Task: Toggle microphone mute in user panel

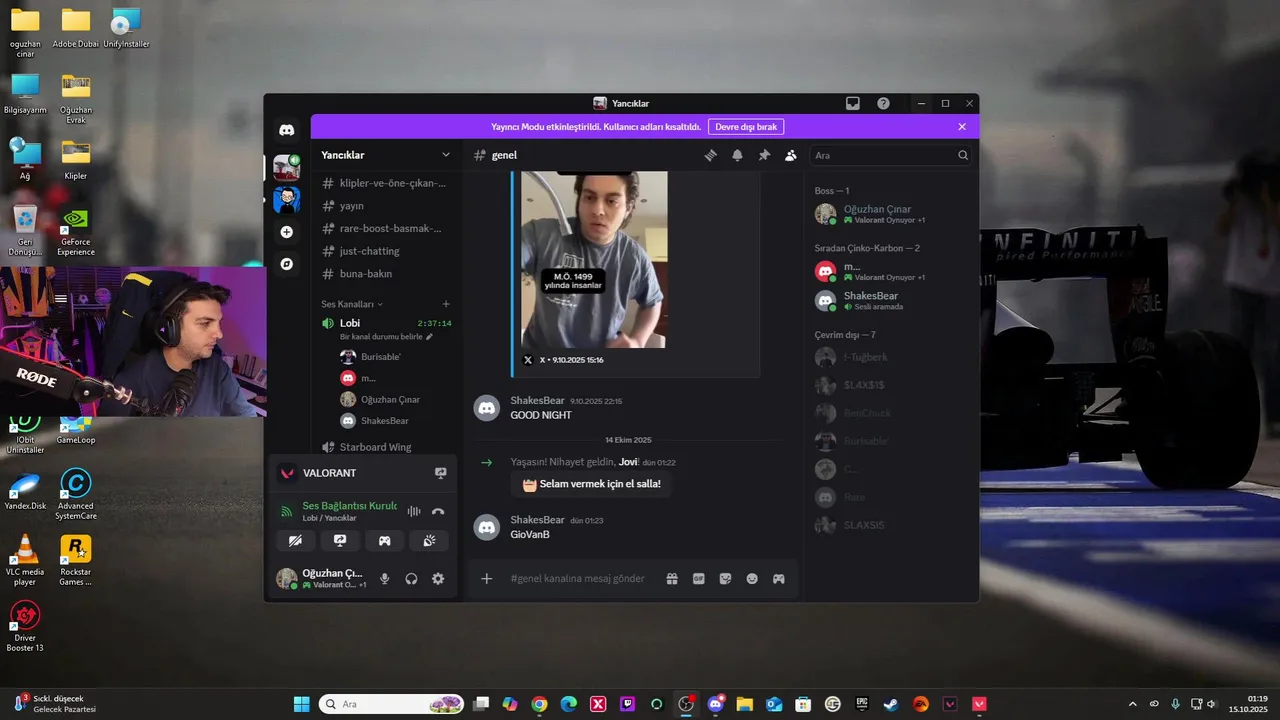Action: tap(385, 578)
